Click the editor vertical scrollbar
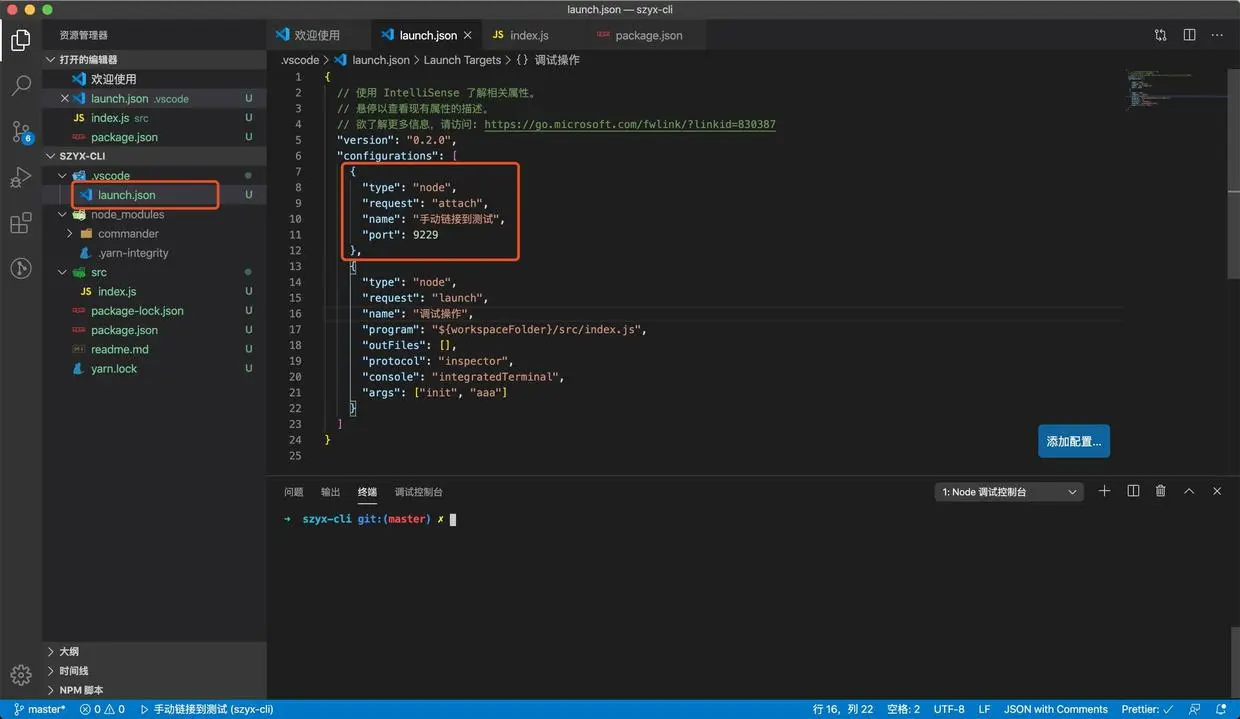Screen dimensions: 1240x719 pyautogui.click(x=1232, y=173)
